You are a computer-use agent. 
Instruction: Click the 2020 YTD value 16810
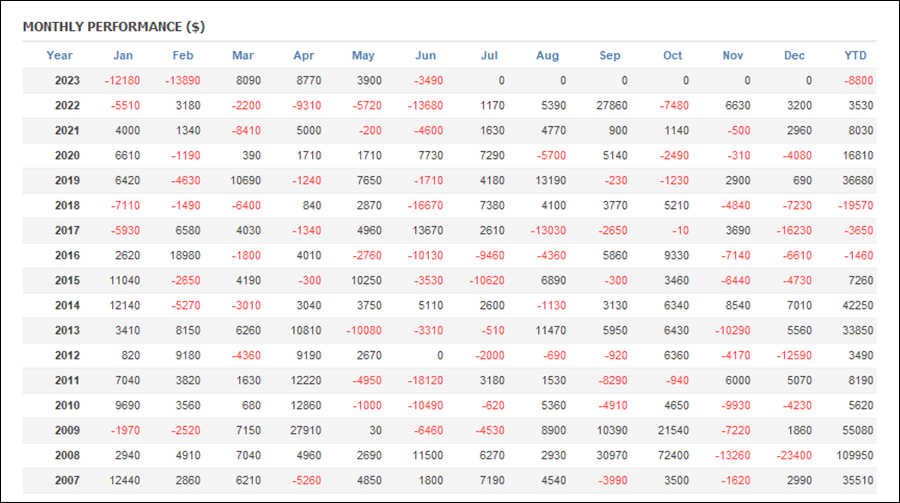[x=858, y=156]
